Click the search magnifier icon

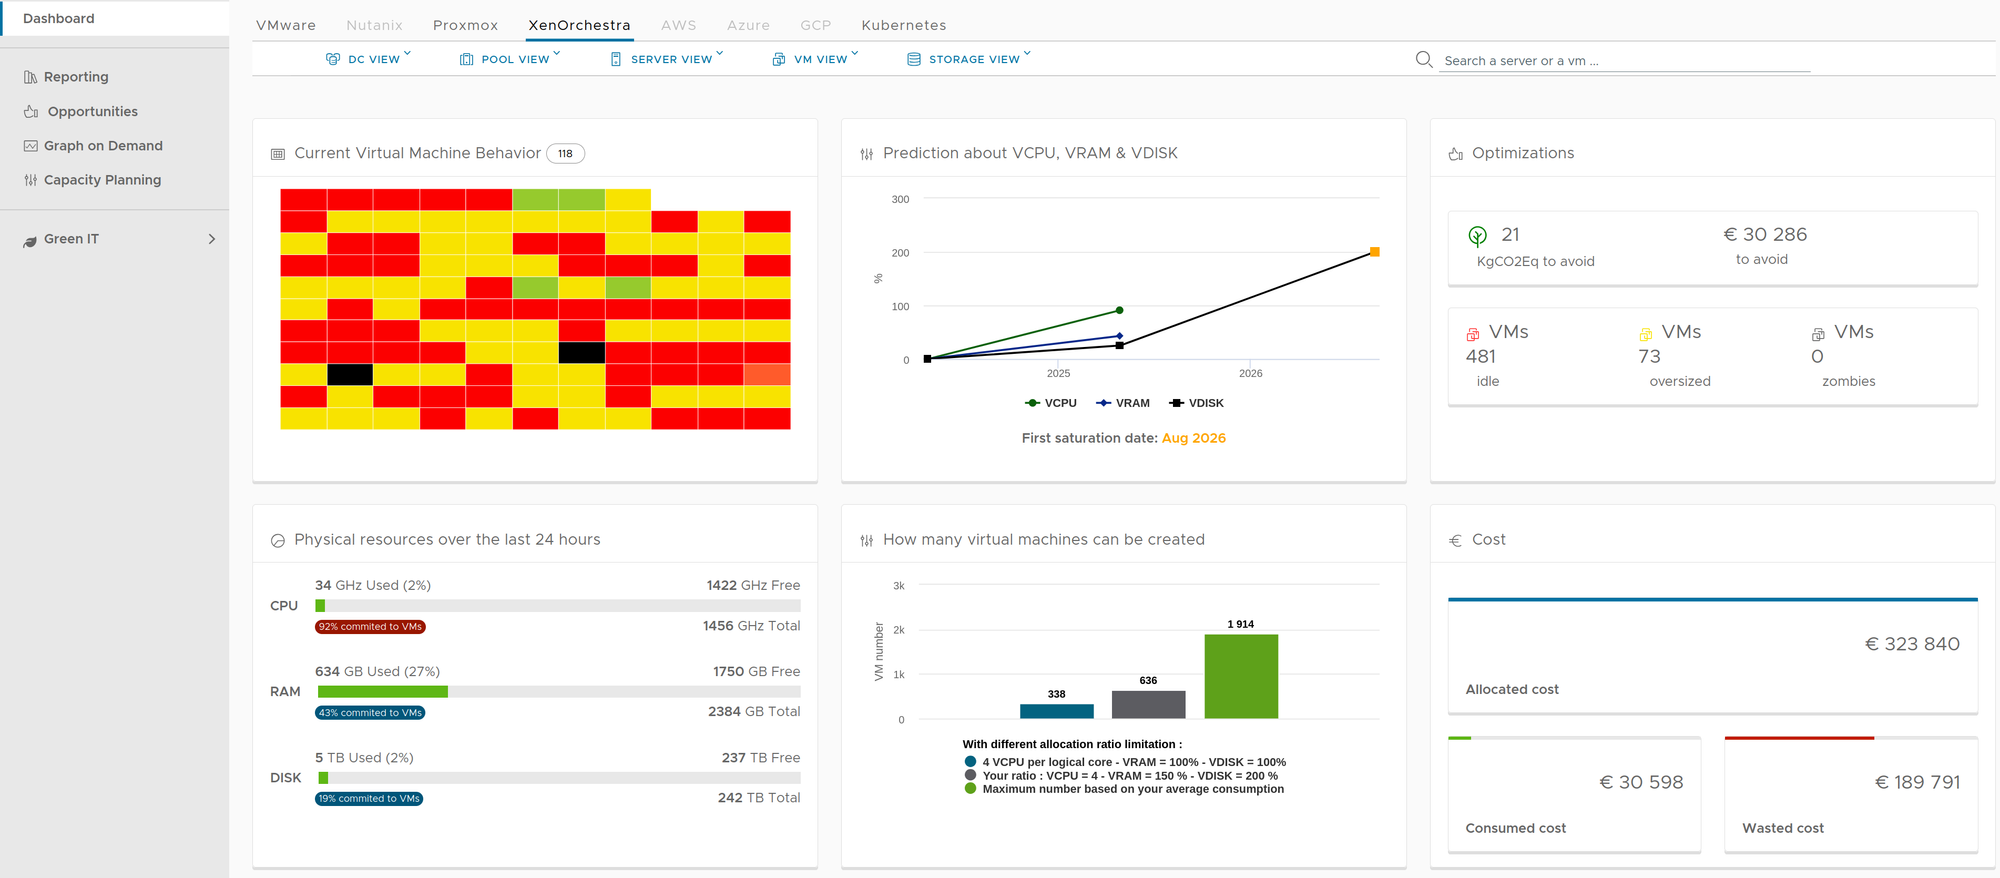pyautogui.click(x=1424, y=60)
